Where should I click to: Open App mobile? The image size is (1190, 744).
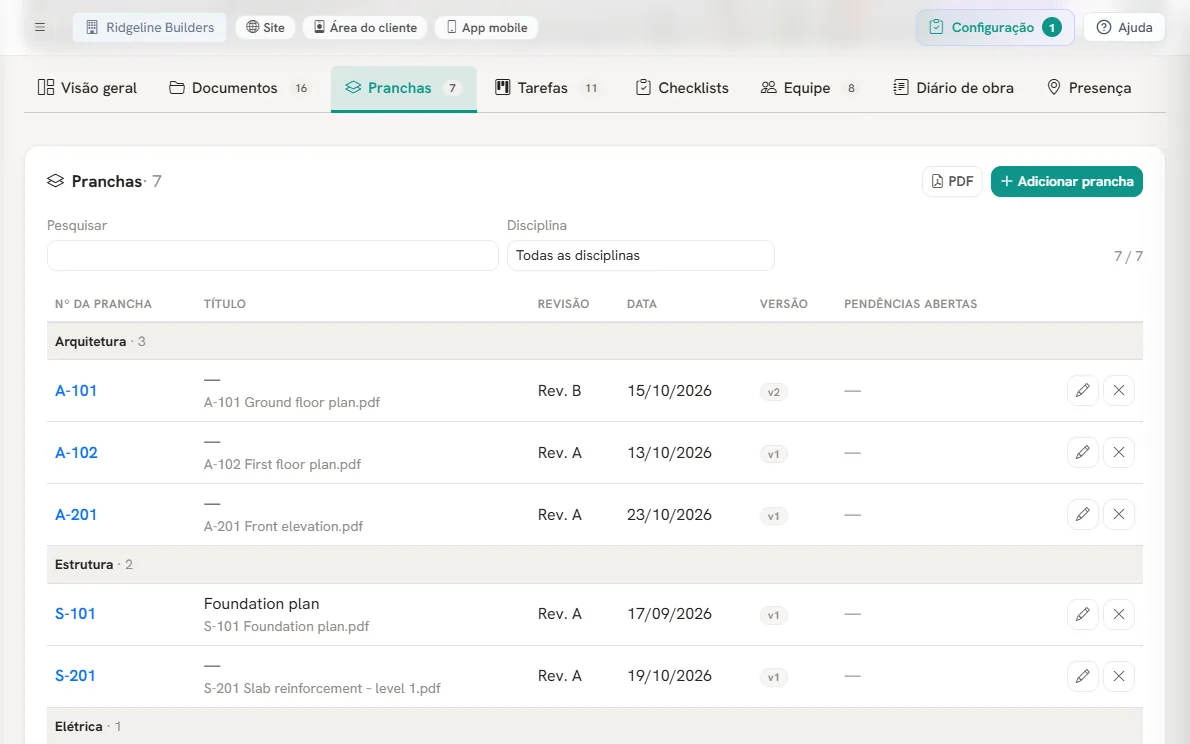[x=486, y=27]
